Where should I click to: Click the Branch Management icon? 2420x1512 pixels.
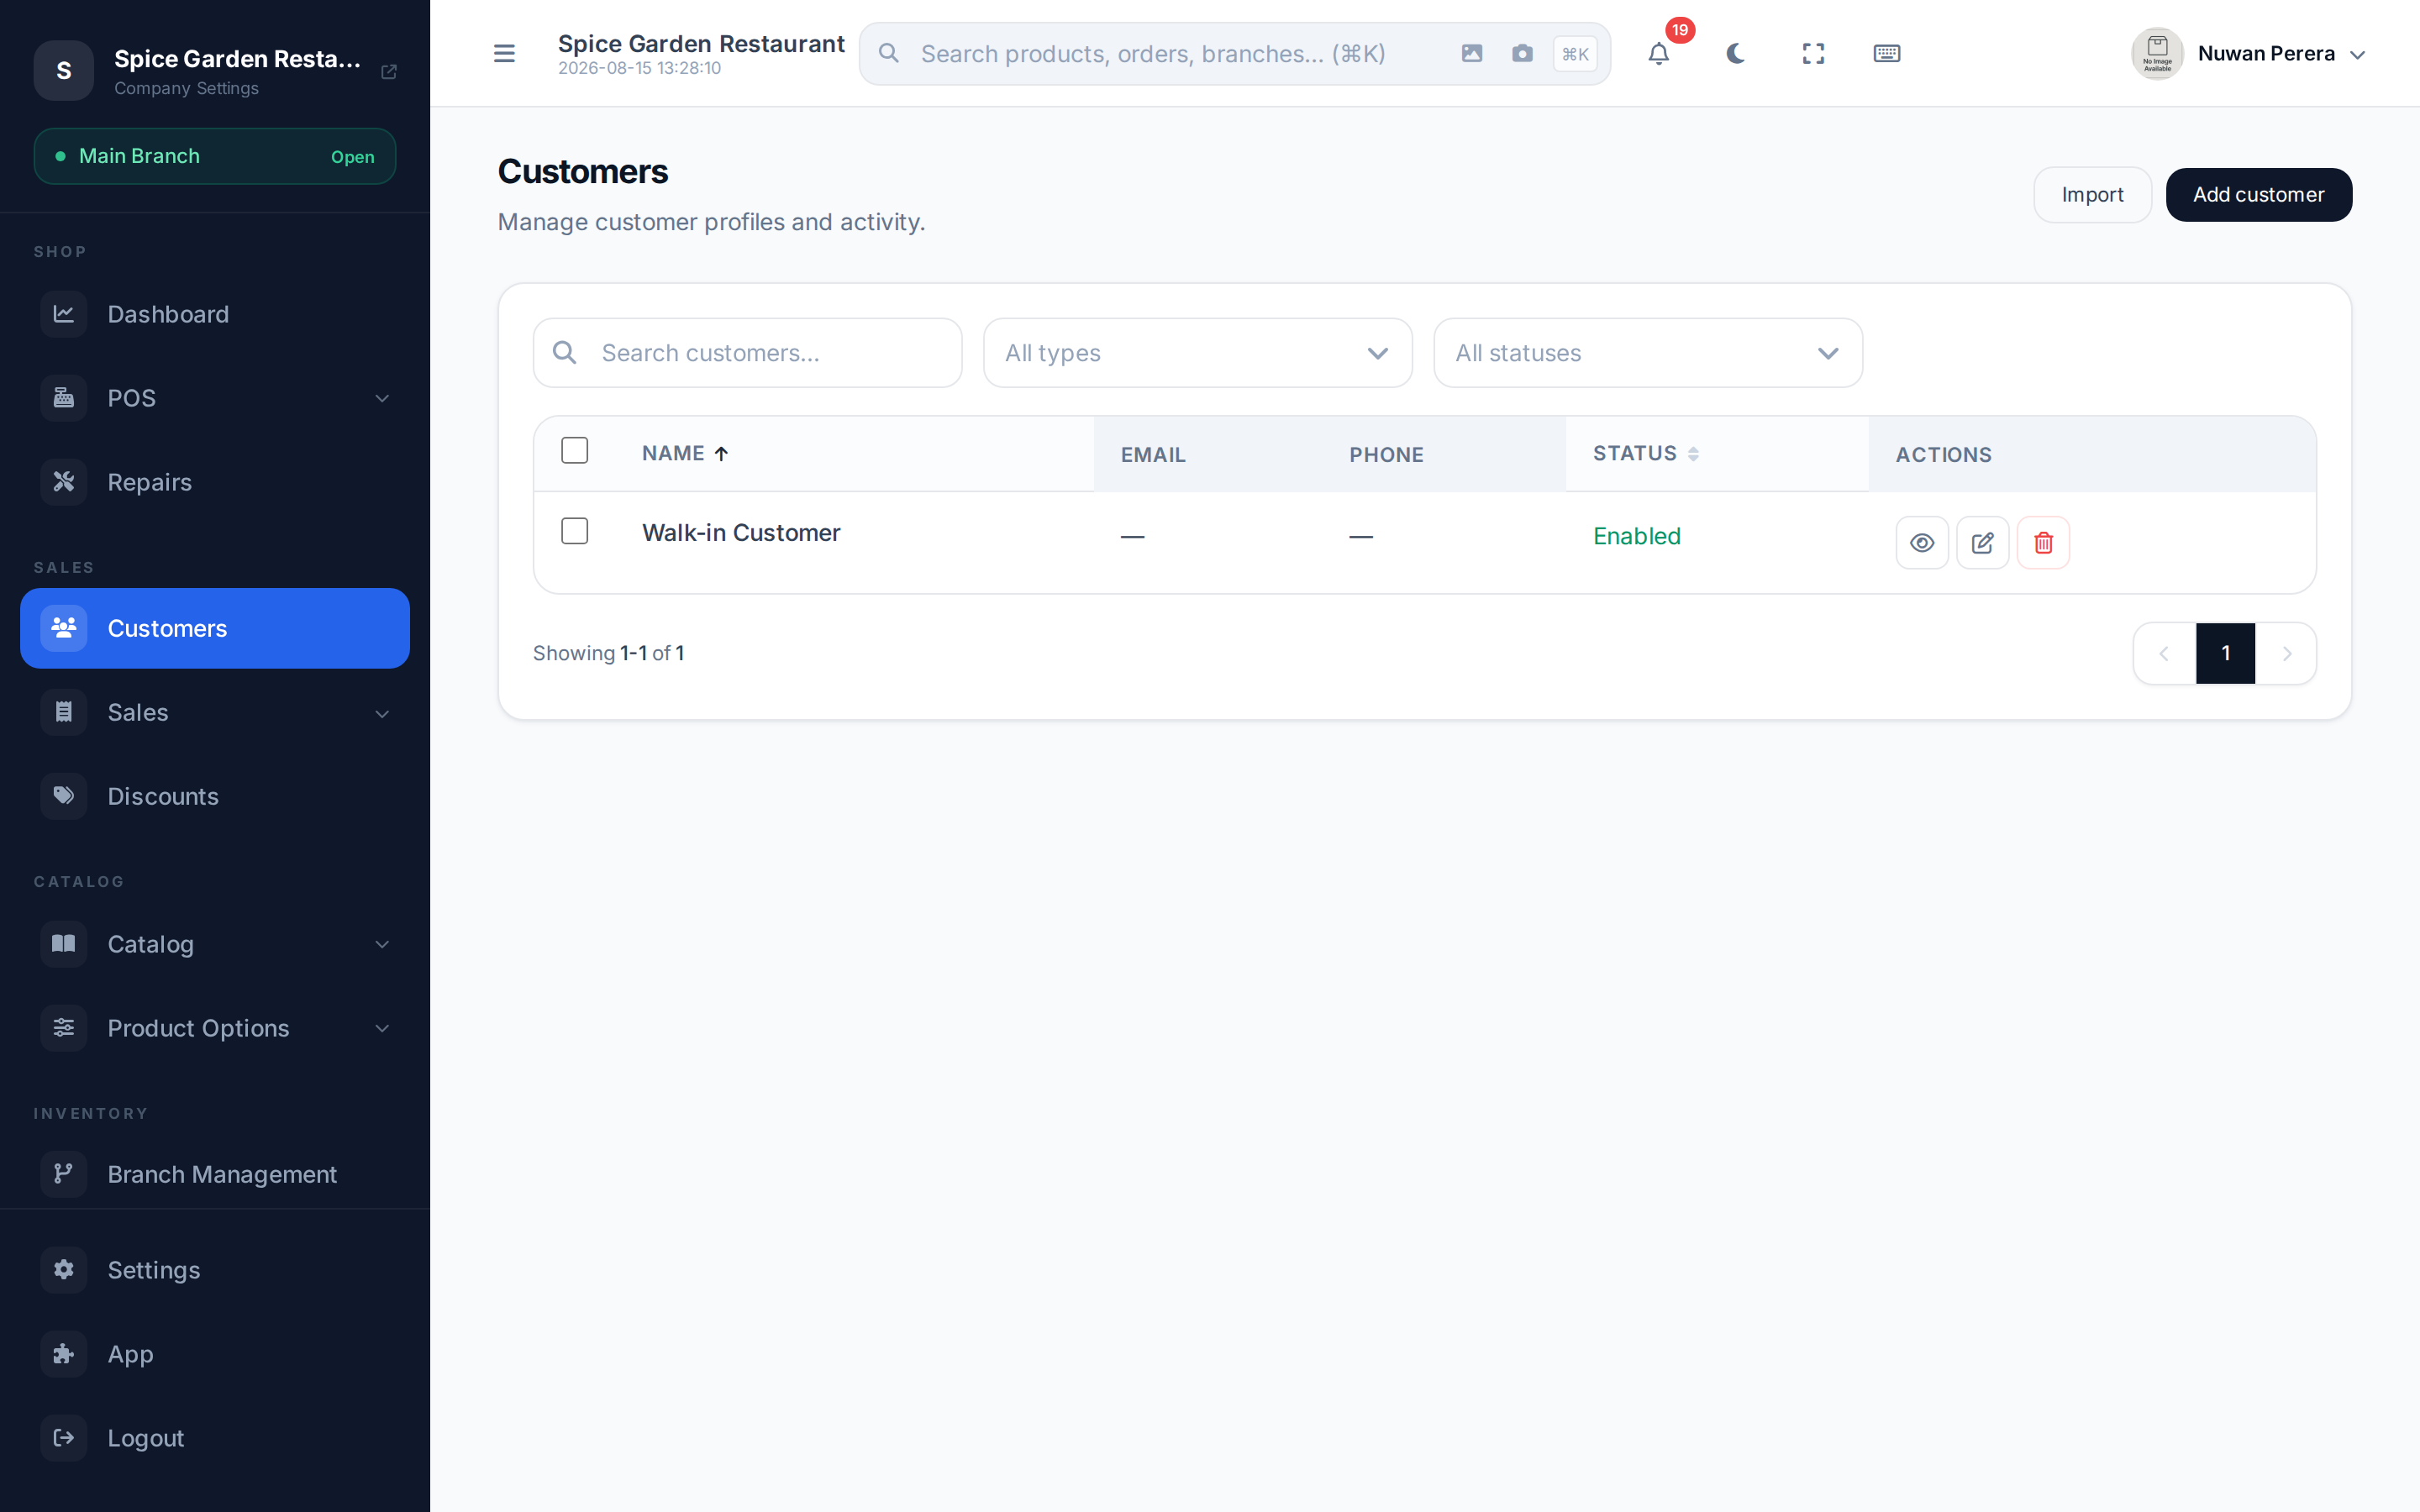coord(64,1174)
